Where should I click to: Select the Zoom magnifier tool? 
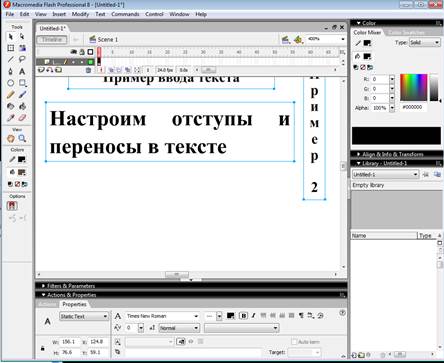[x=22, y=138]
